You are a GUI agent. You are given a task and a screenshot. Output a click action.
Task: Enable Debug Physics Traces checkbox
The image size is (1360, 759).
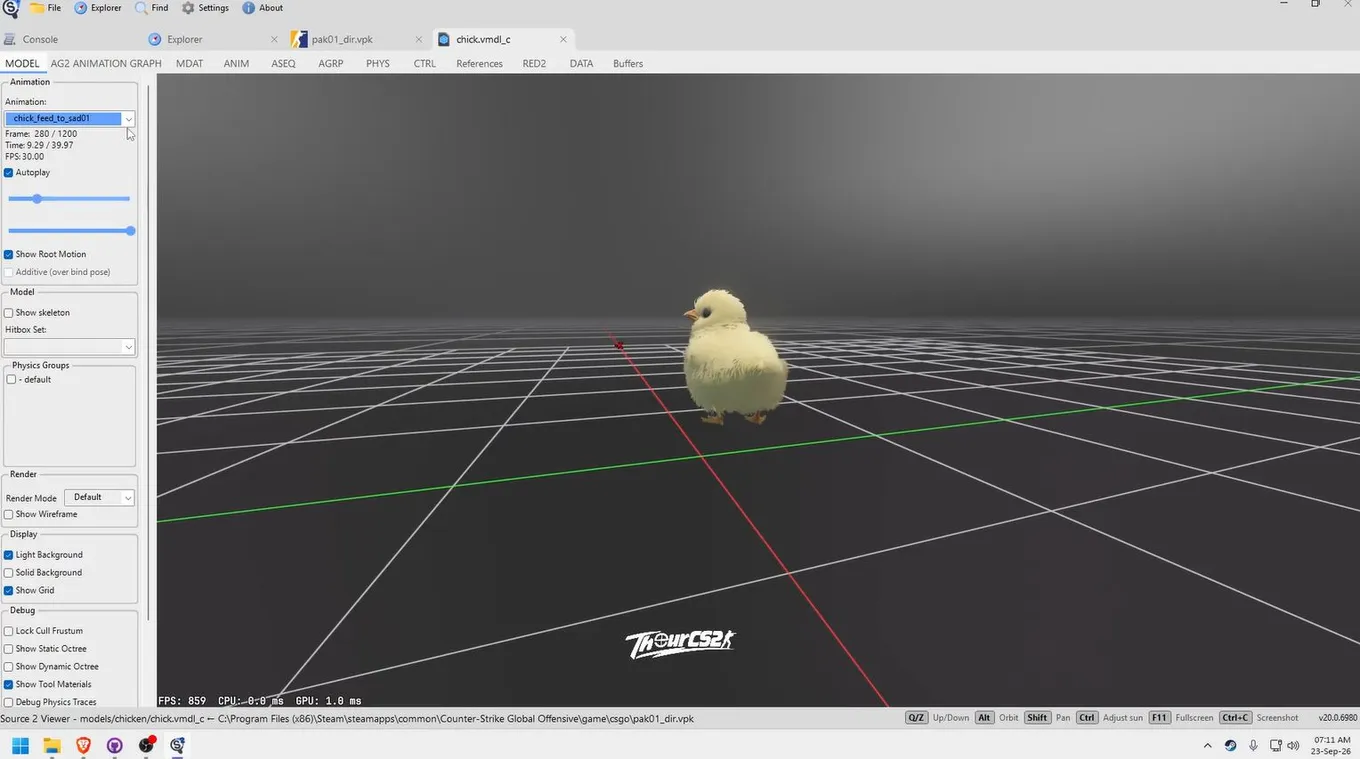coord(9,702)
